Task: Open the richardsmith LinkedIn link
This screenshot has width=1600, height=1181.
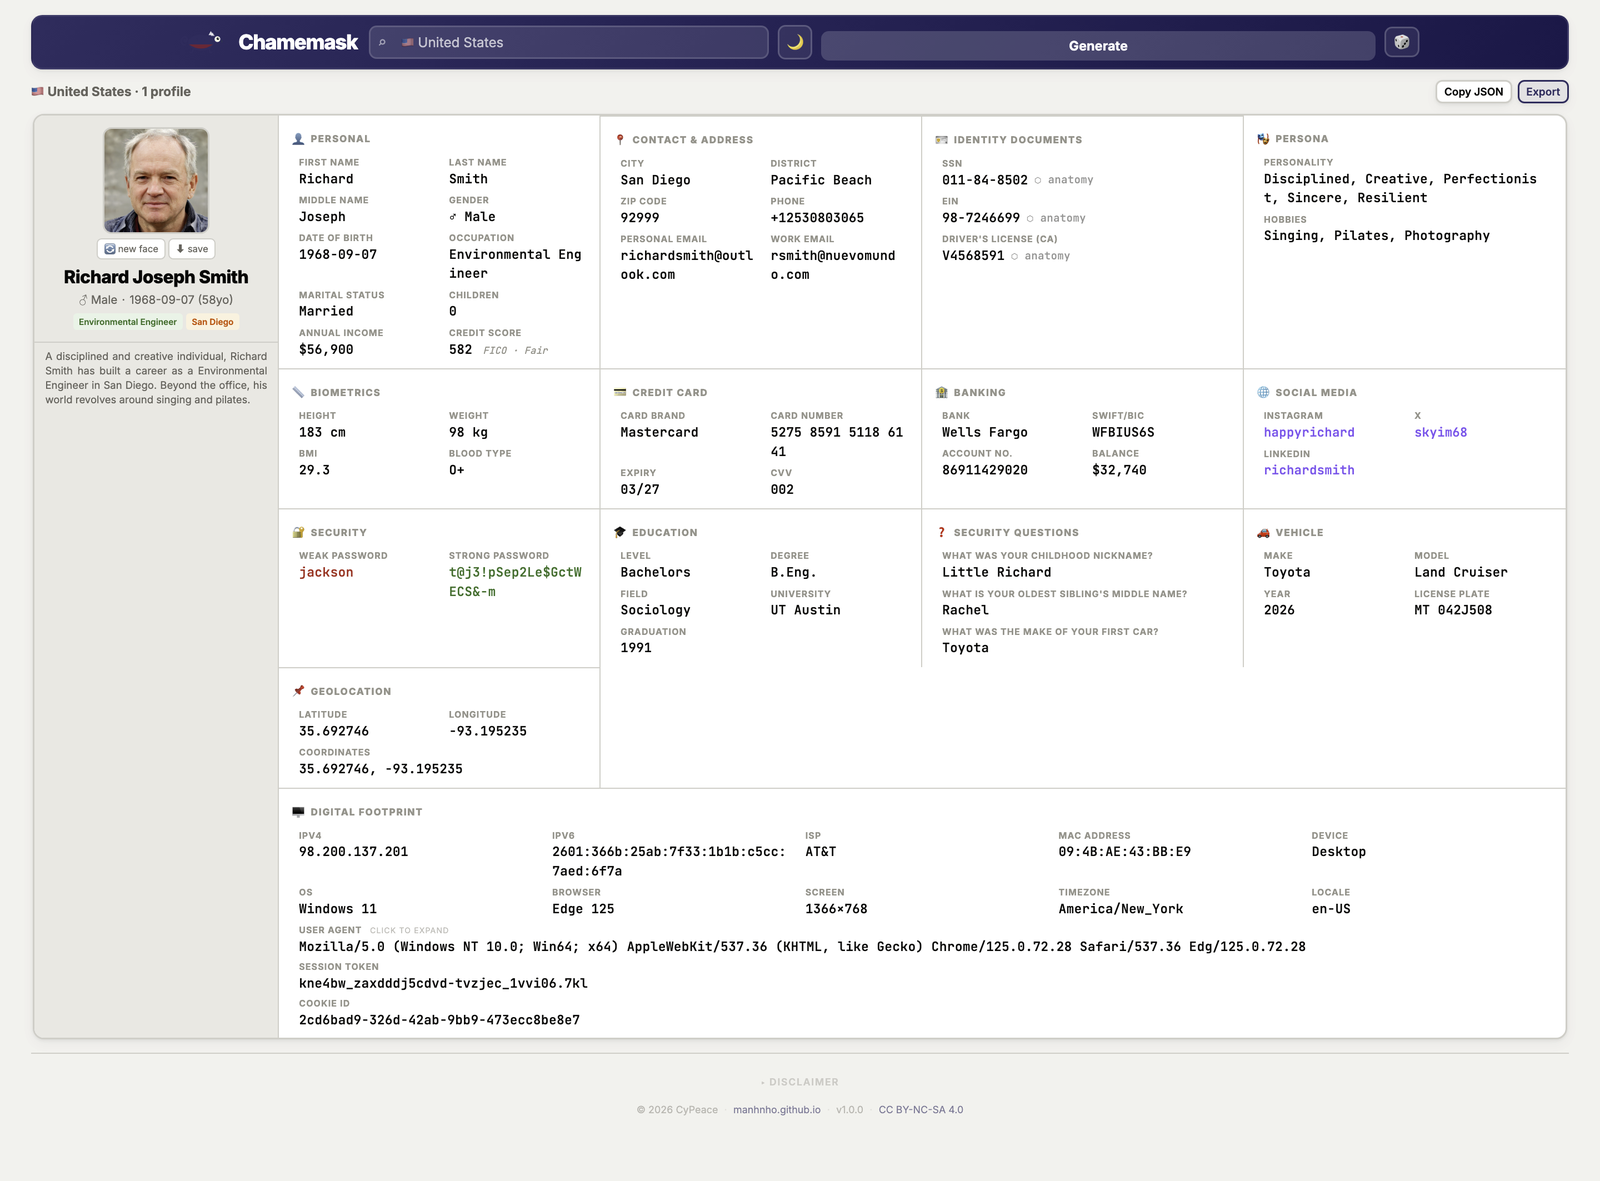Action: (1309, 471)
